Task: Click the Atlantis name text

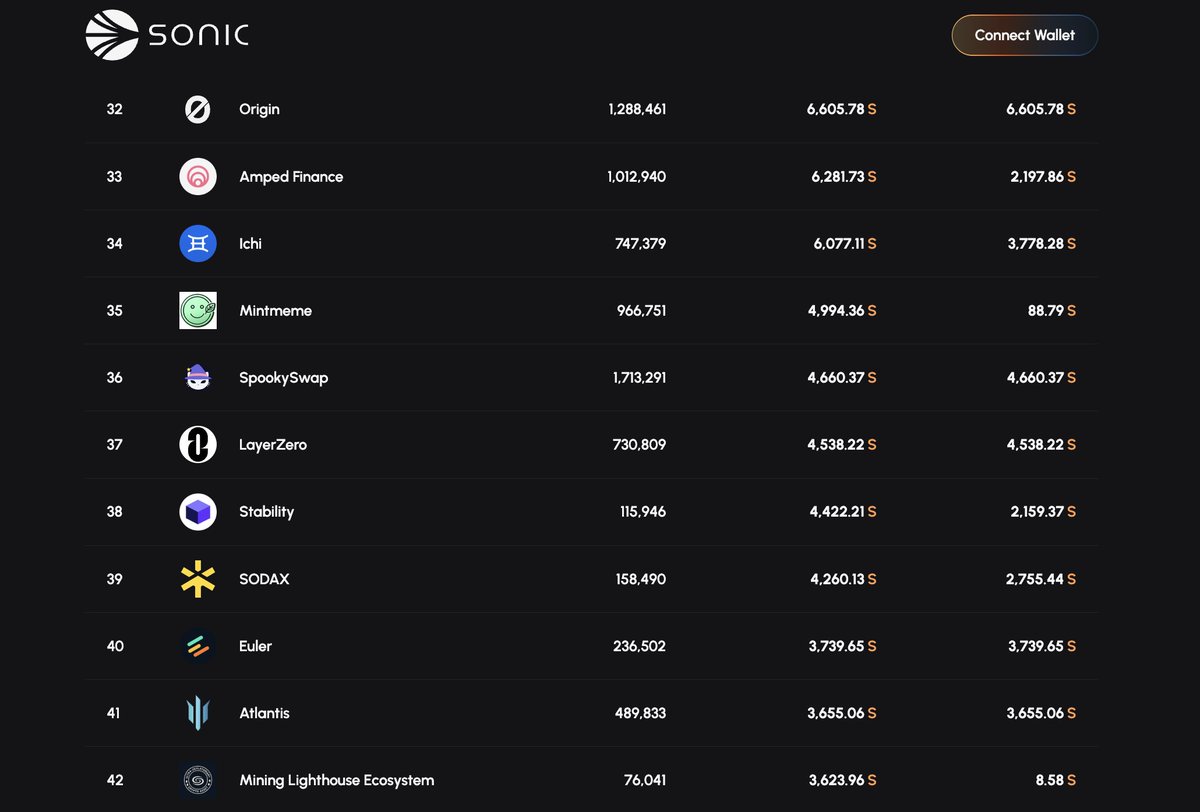Action: coord(265,713)
